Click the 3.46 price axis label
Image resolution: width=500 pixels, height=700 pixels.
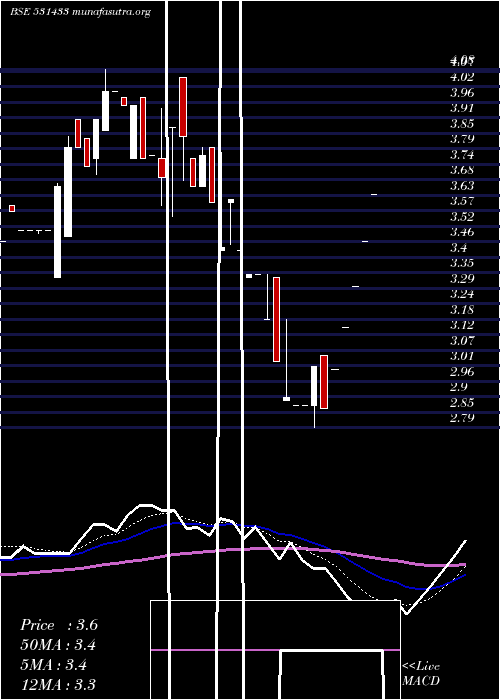click(462, 232)
